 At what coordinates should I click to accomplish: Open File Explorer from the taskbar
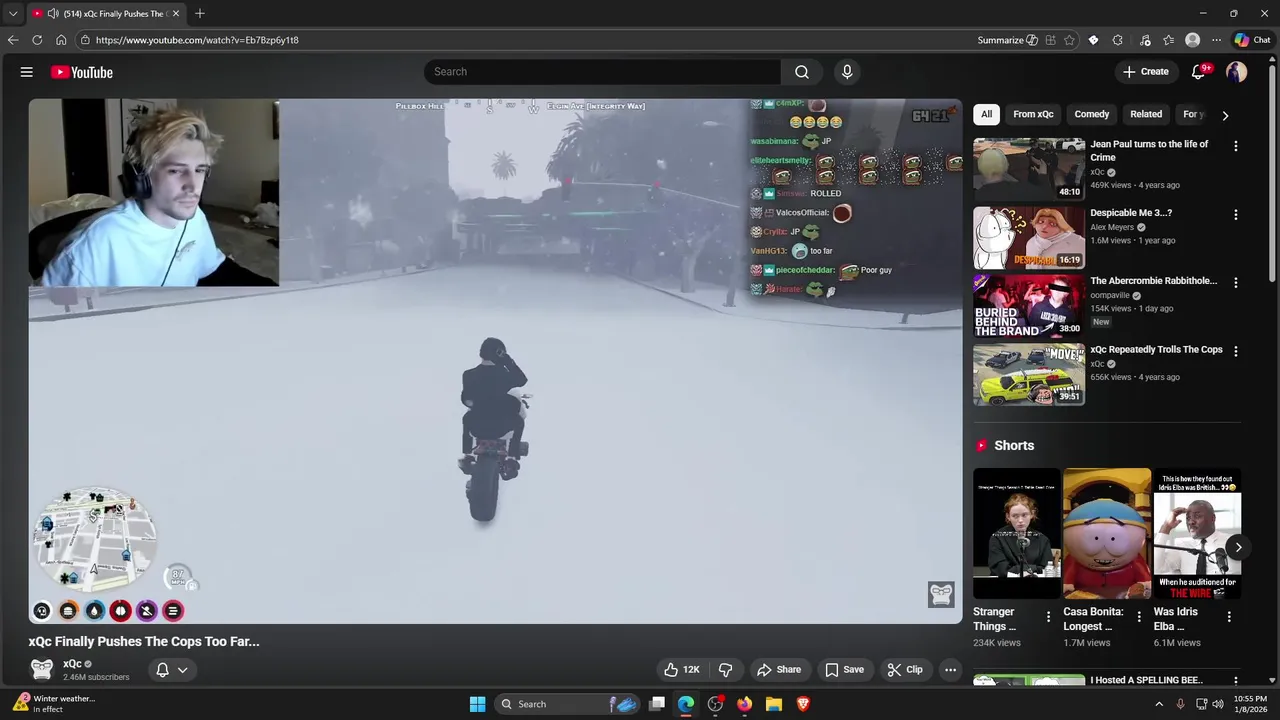coord(773,704)
